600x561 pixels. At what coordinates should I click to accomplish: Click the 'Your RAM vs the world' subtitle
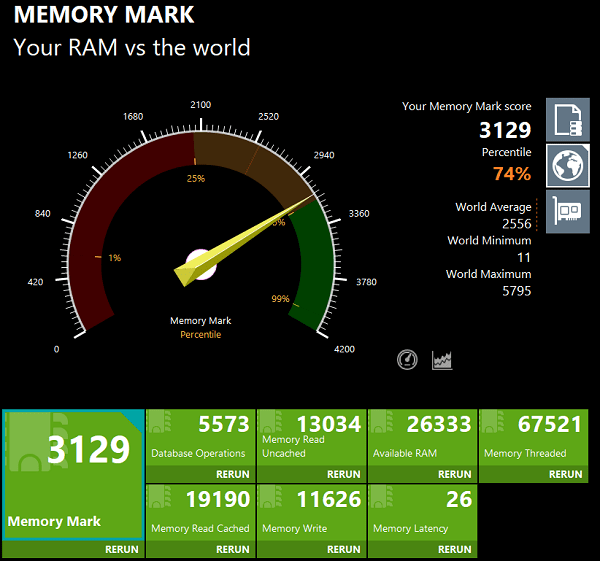click(132, 48)
